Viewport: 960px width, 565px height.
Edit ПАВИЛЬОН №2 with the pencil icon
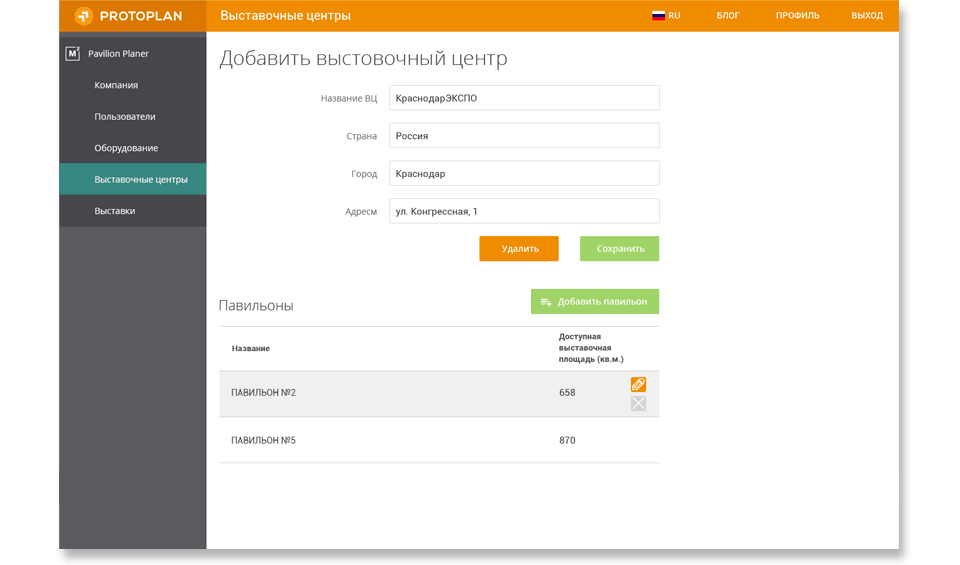click(638, 384)
